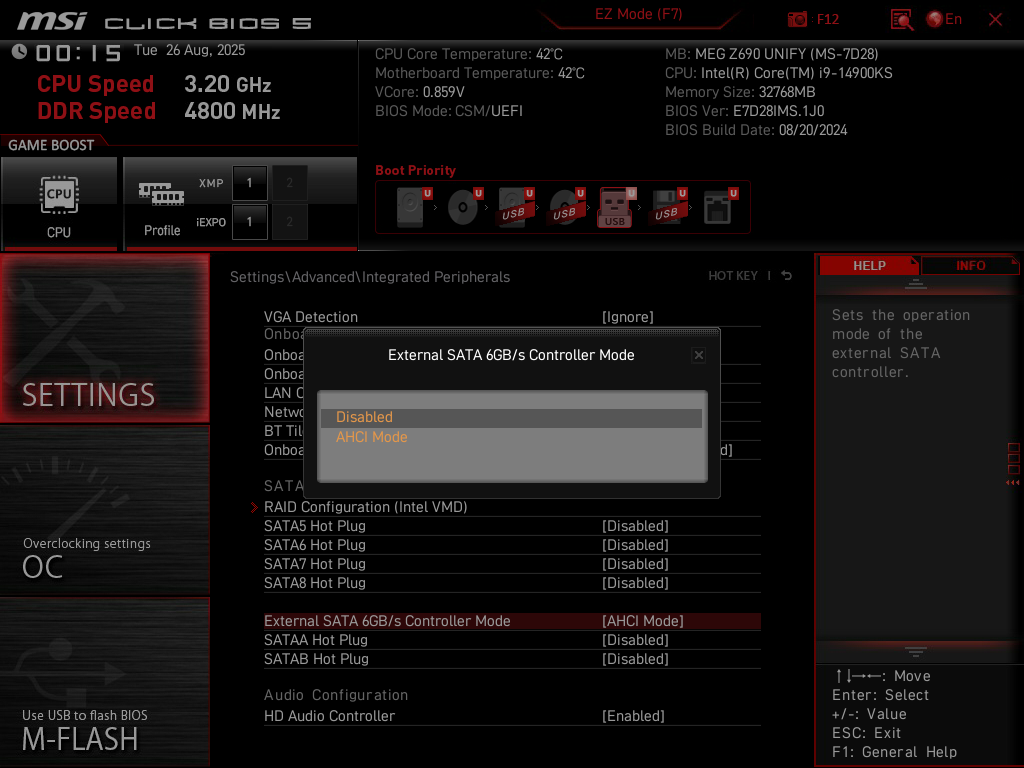This screenshot has width=1024, height=768.
Task: Open SATA8 Hot Plug setting
Action: tap(512, 583)
